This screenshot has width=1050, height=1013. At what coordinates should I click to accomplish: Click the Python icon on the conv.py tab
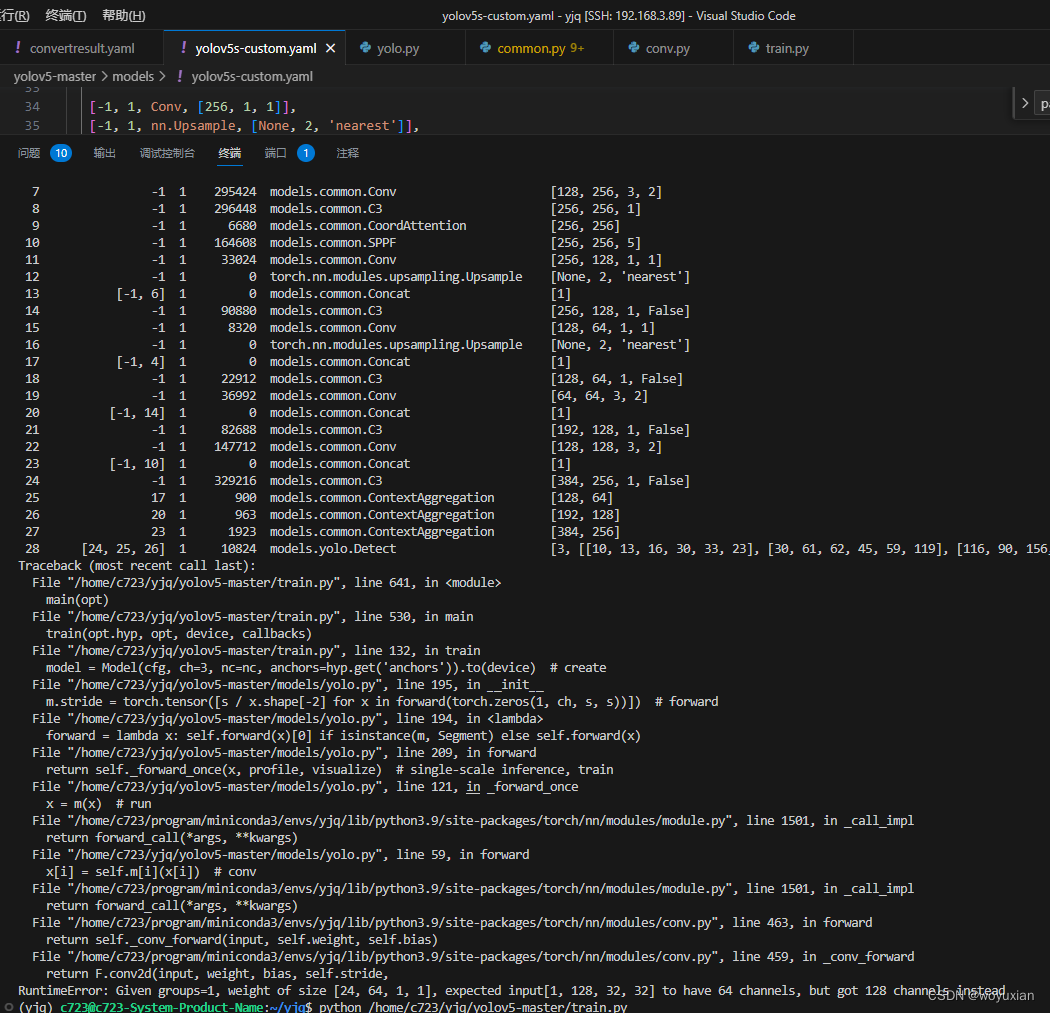pyautogui.click(x=634, y=47)
